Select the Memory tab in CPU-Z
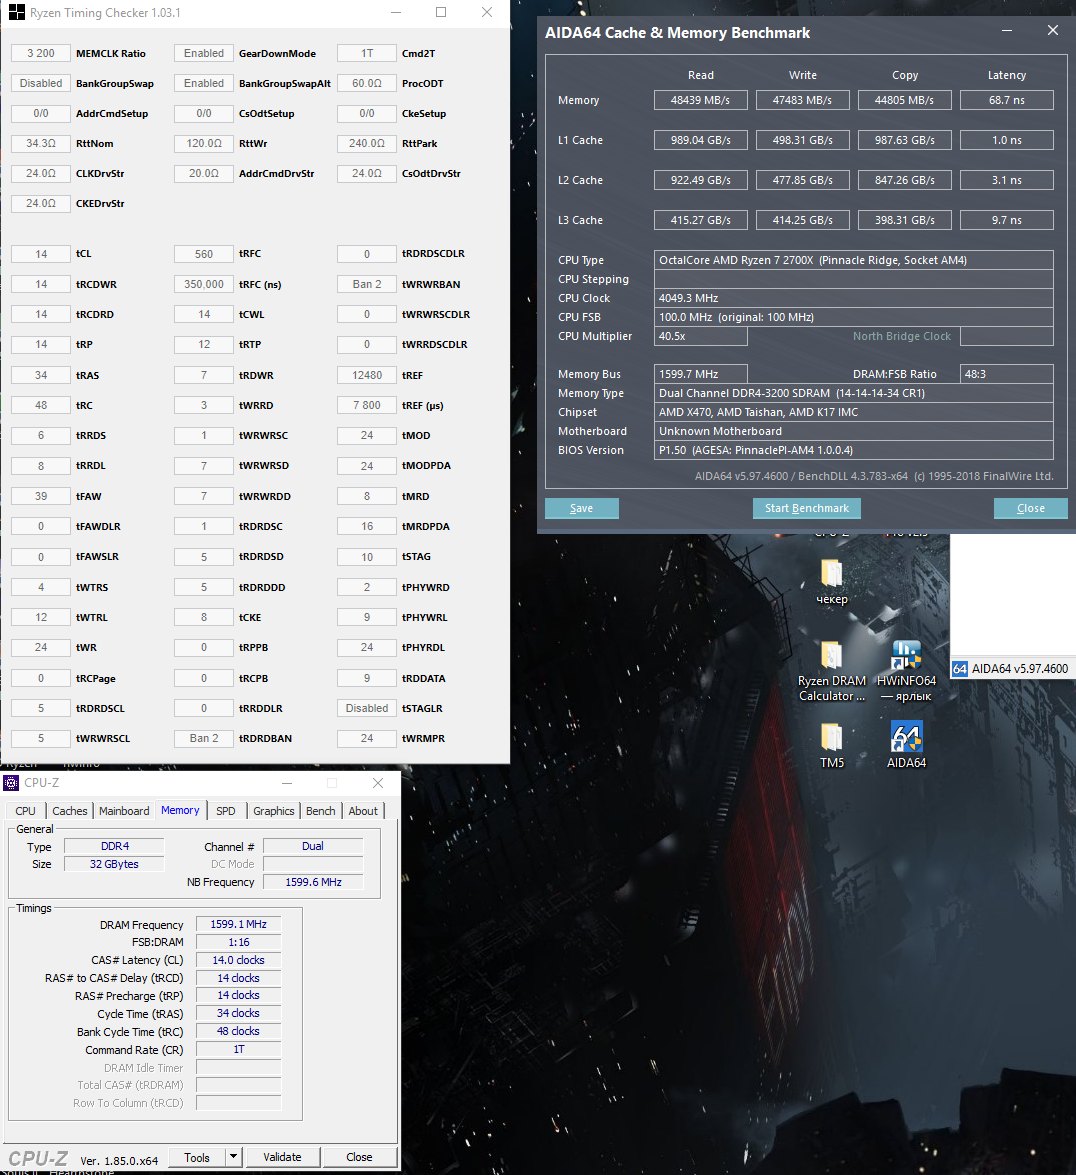 tap(180, 810)
